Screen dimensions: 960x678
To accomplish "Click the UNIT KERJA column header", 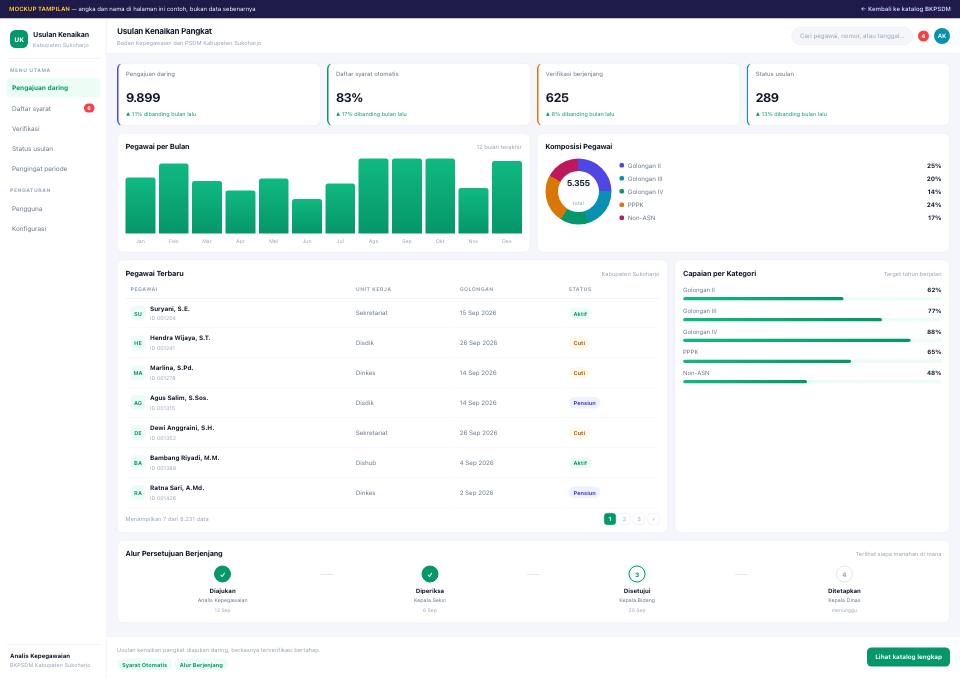I will coord(373,289).
